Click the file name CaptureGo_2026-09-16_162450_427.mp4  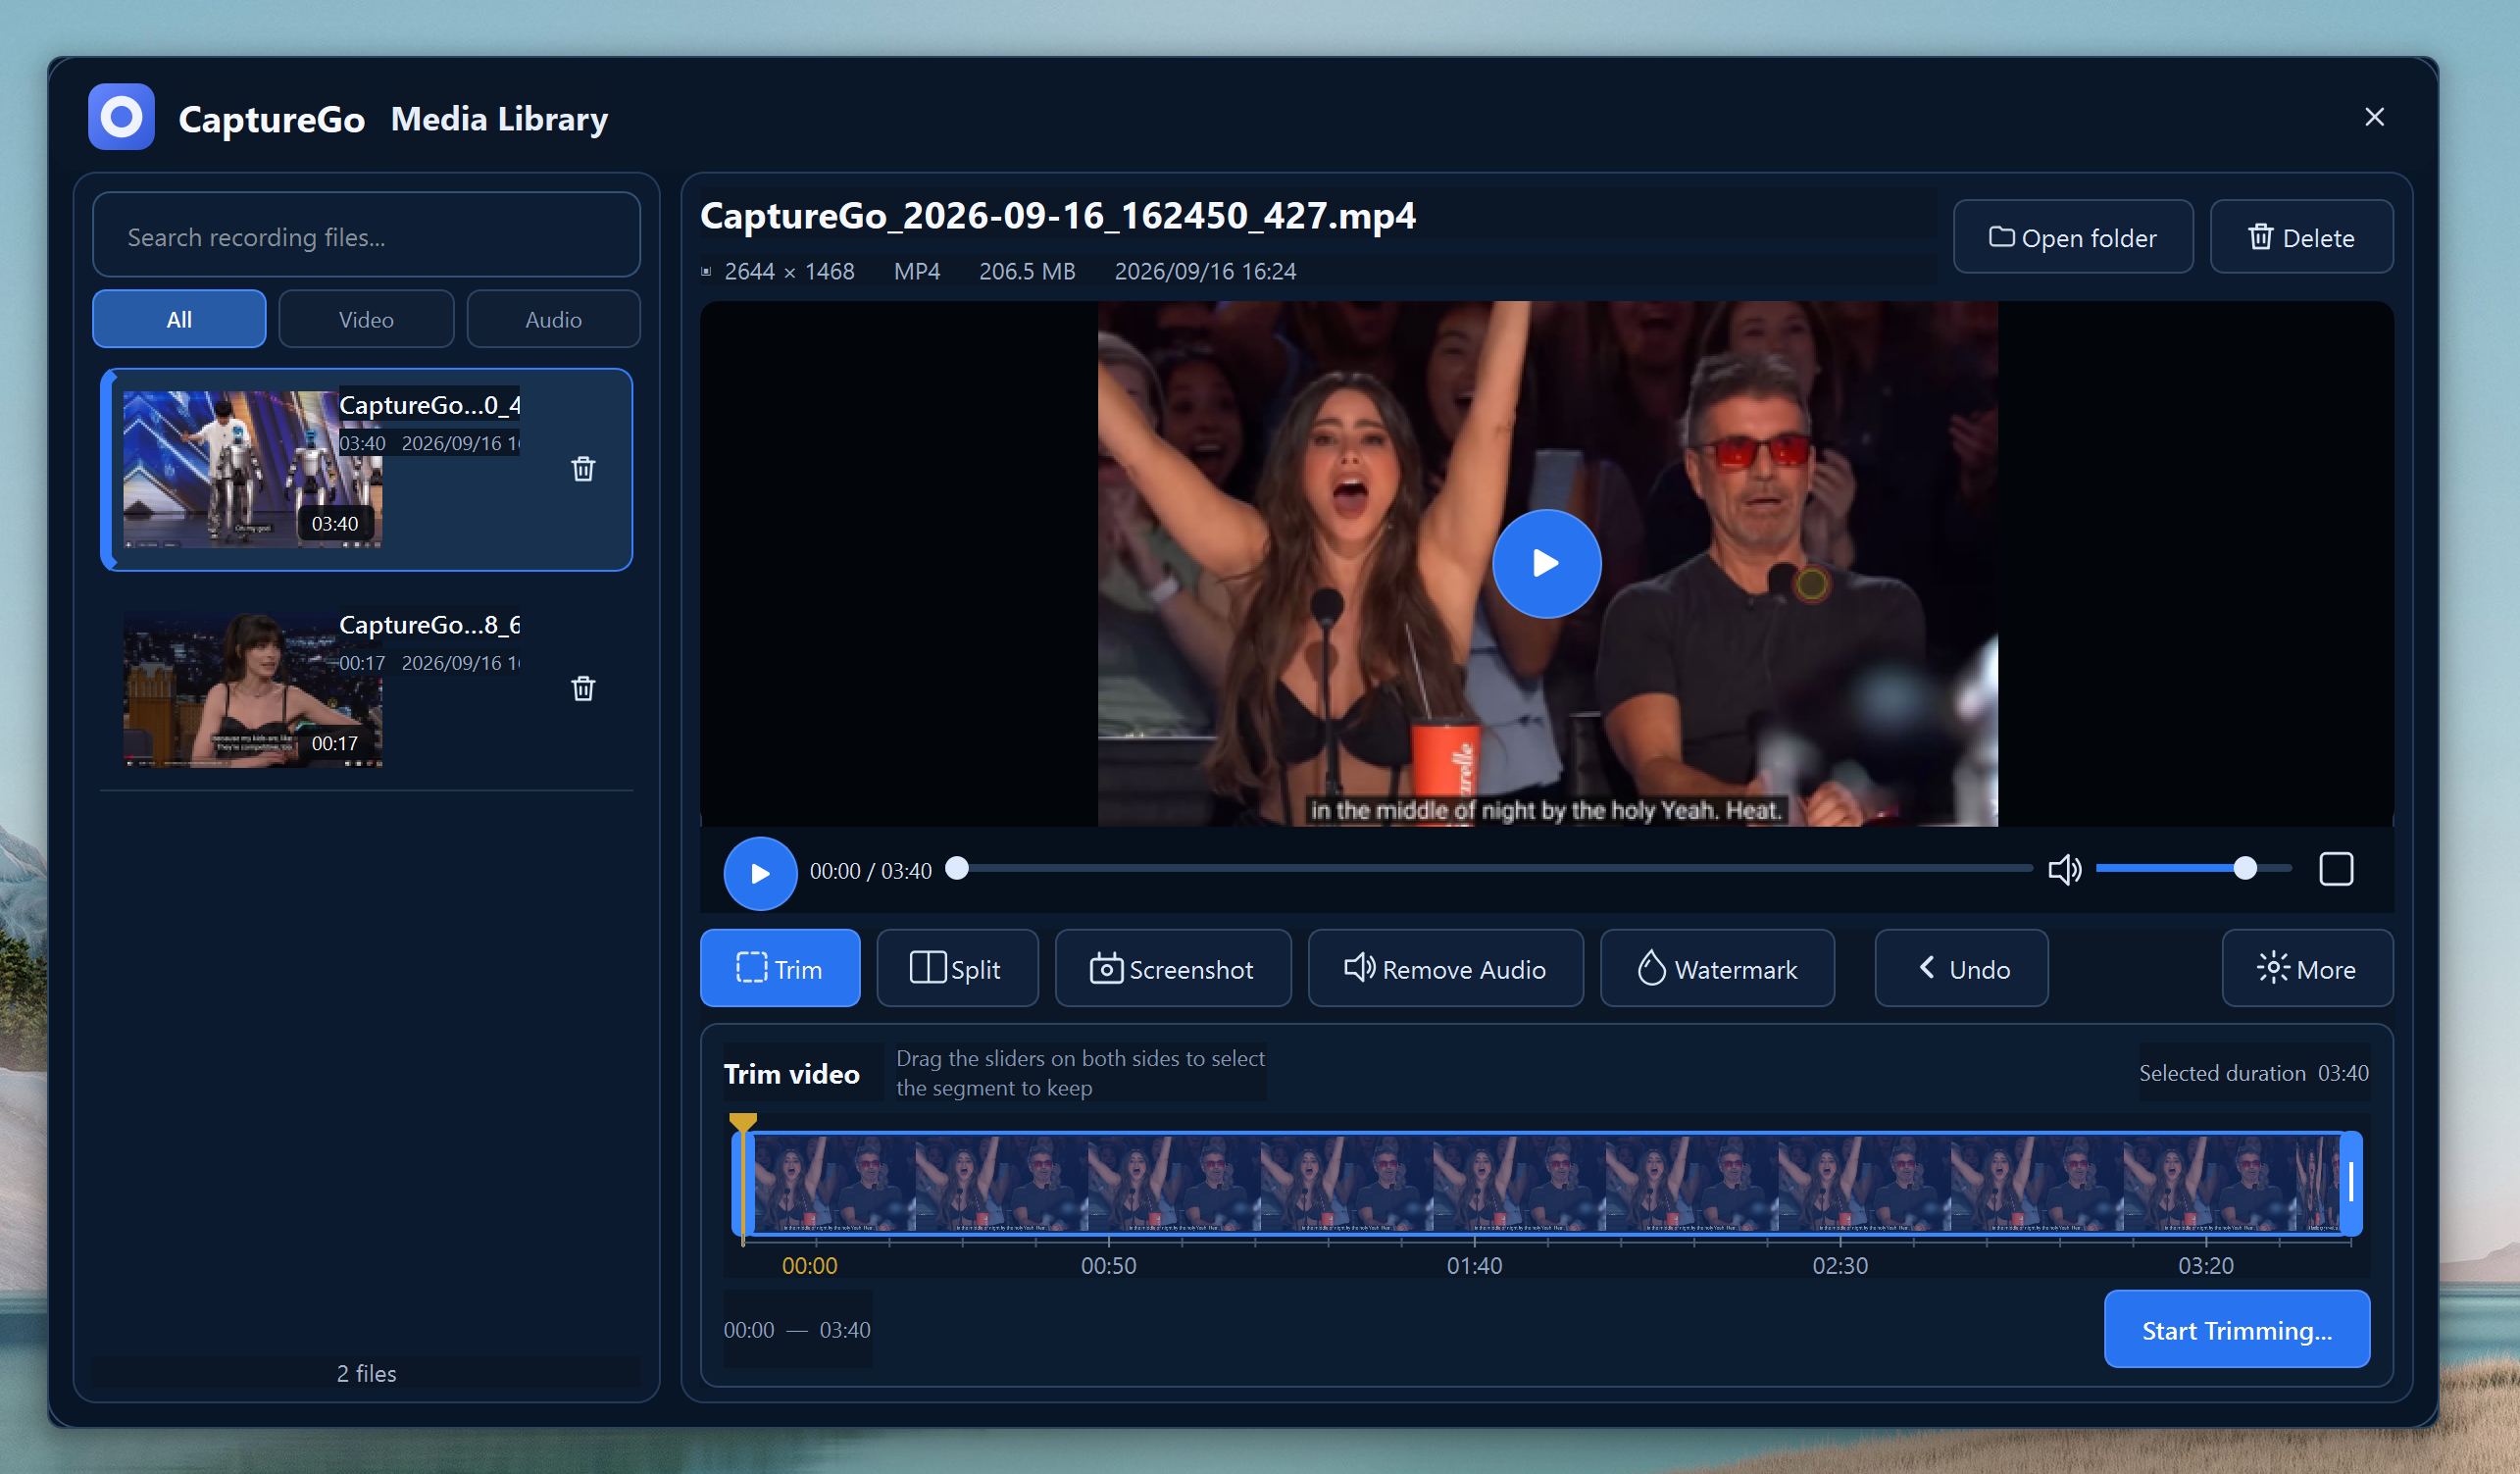click(1057, 215)
